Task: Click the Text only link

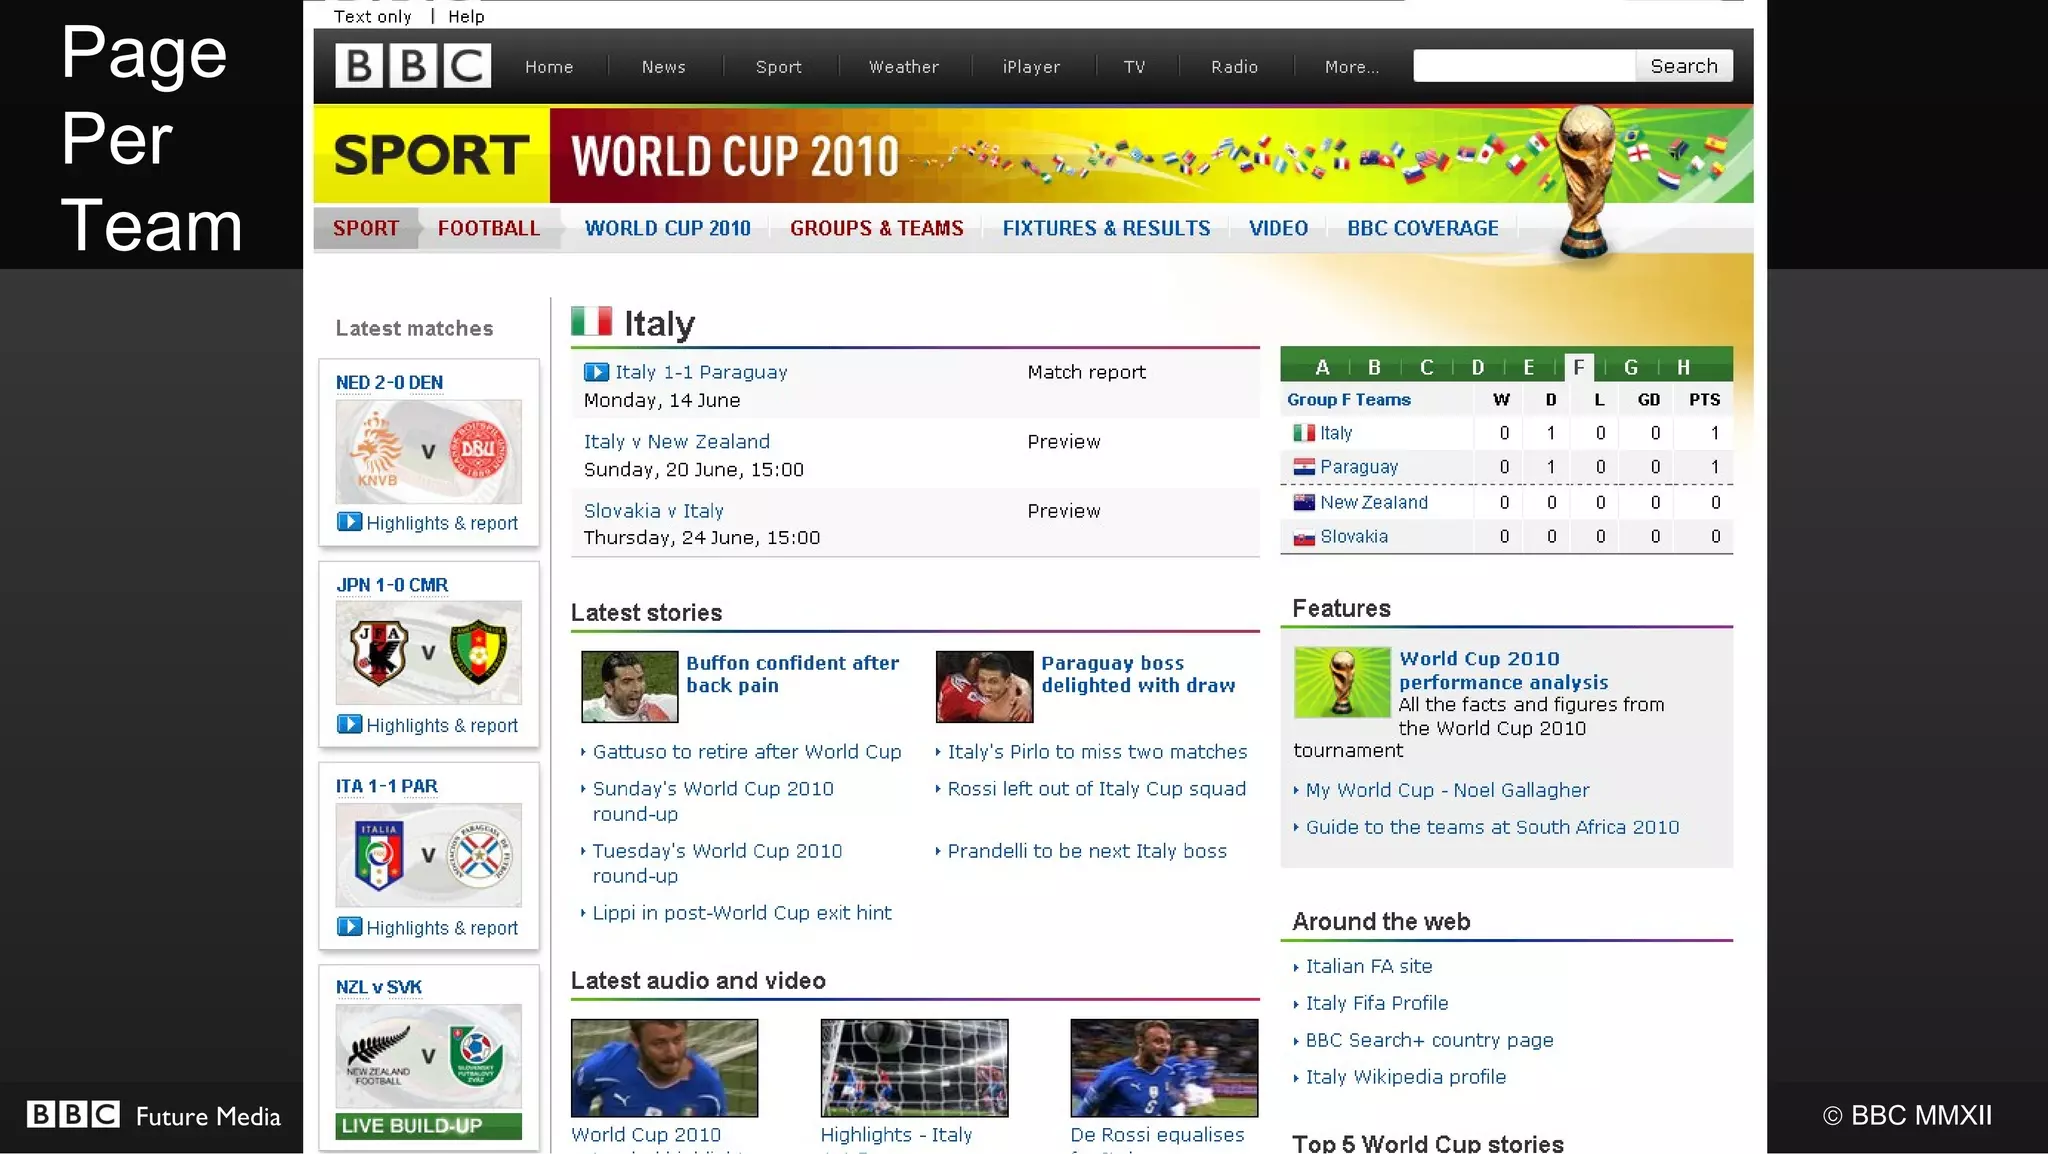Action: click(x=372, y=16)
